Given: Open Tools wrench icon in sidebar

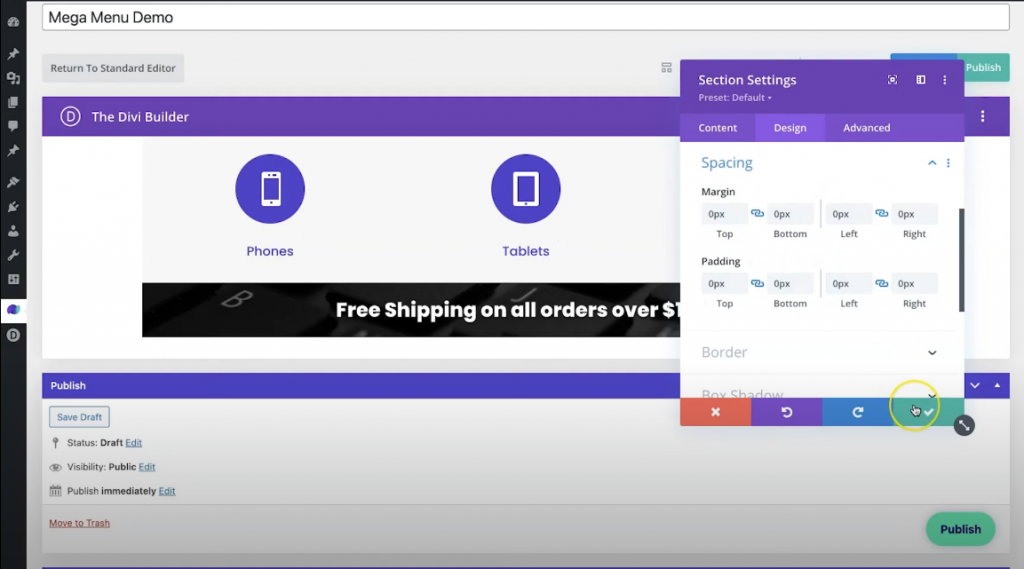Looking at the screenshot, I should click(x=13, y=255).
